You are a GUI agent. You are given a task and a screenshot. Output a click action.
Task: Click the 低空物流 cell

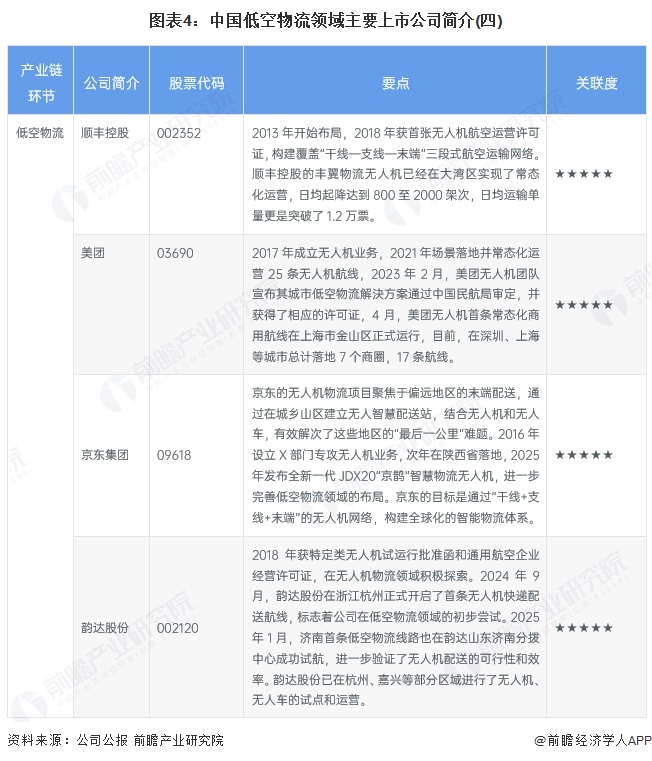coord(40,133)
